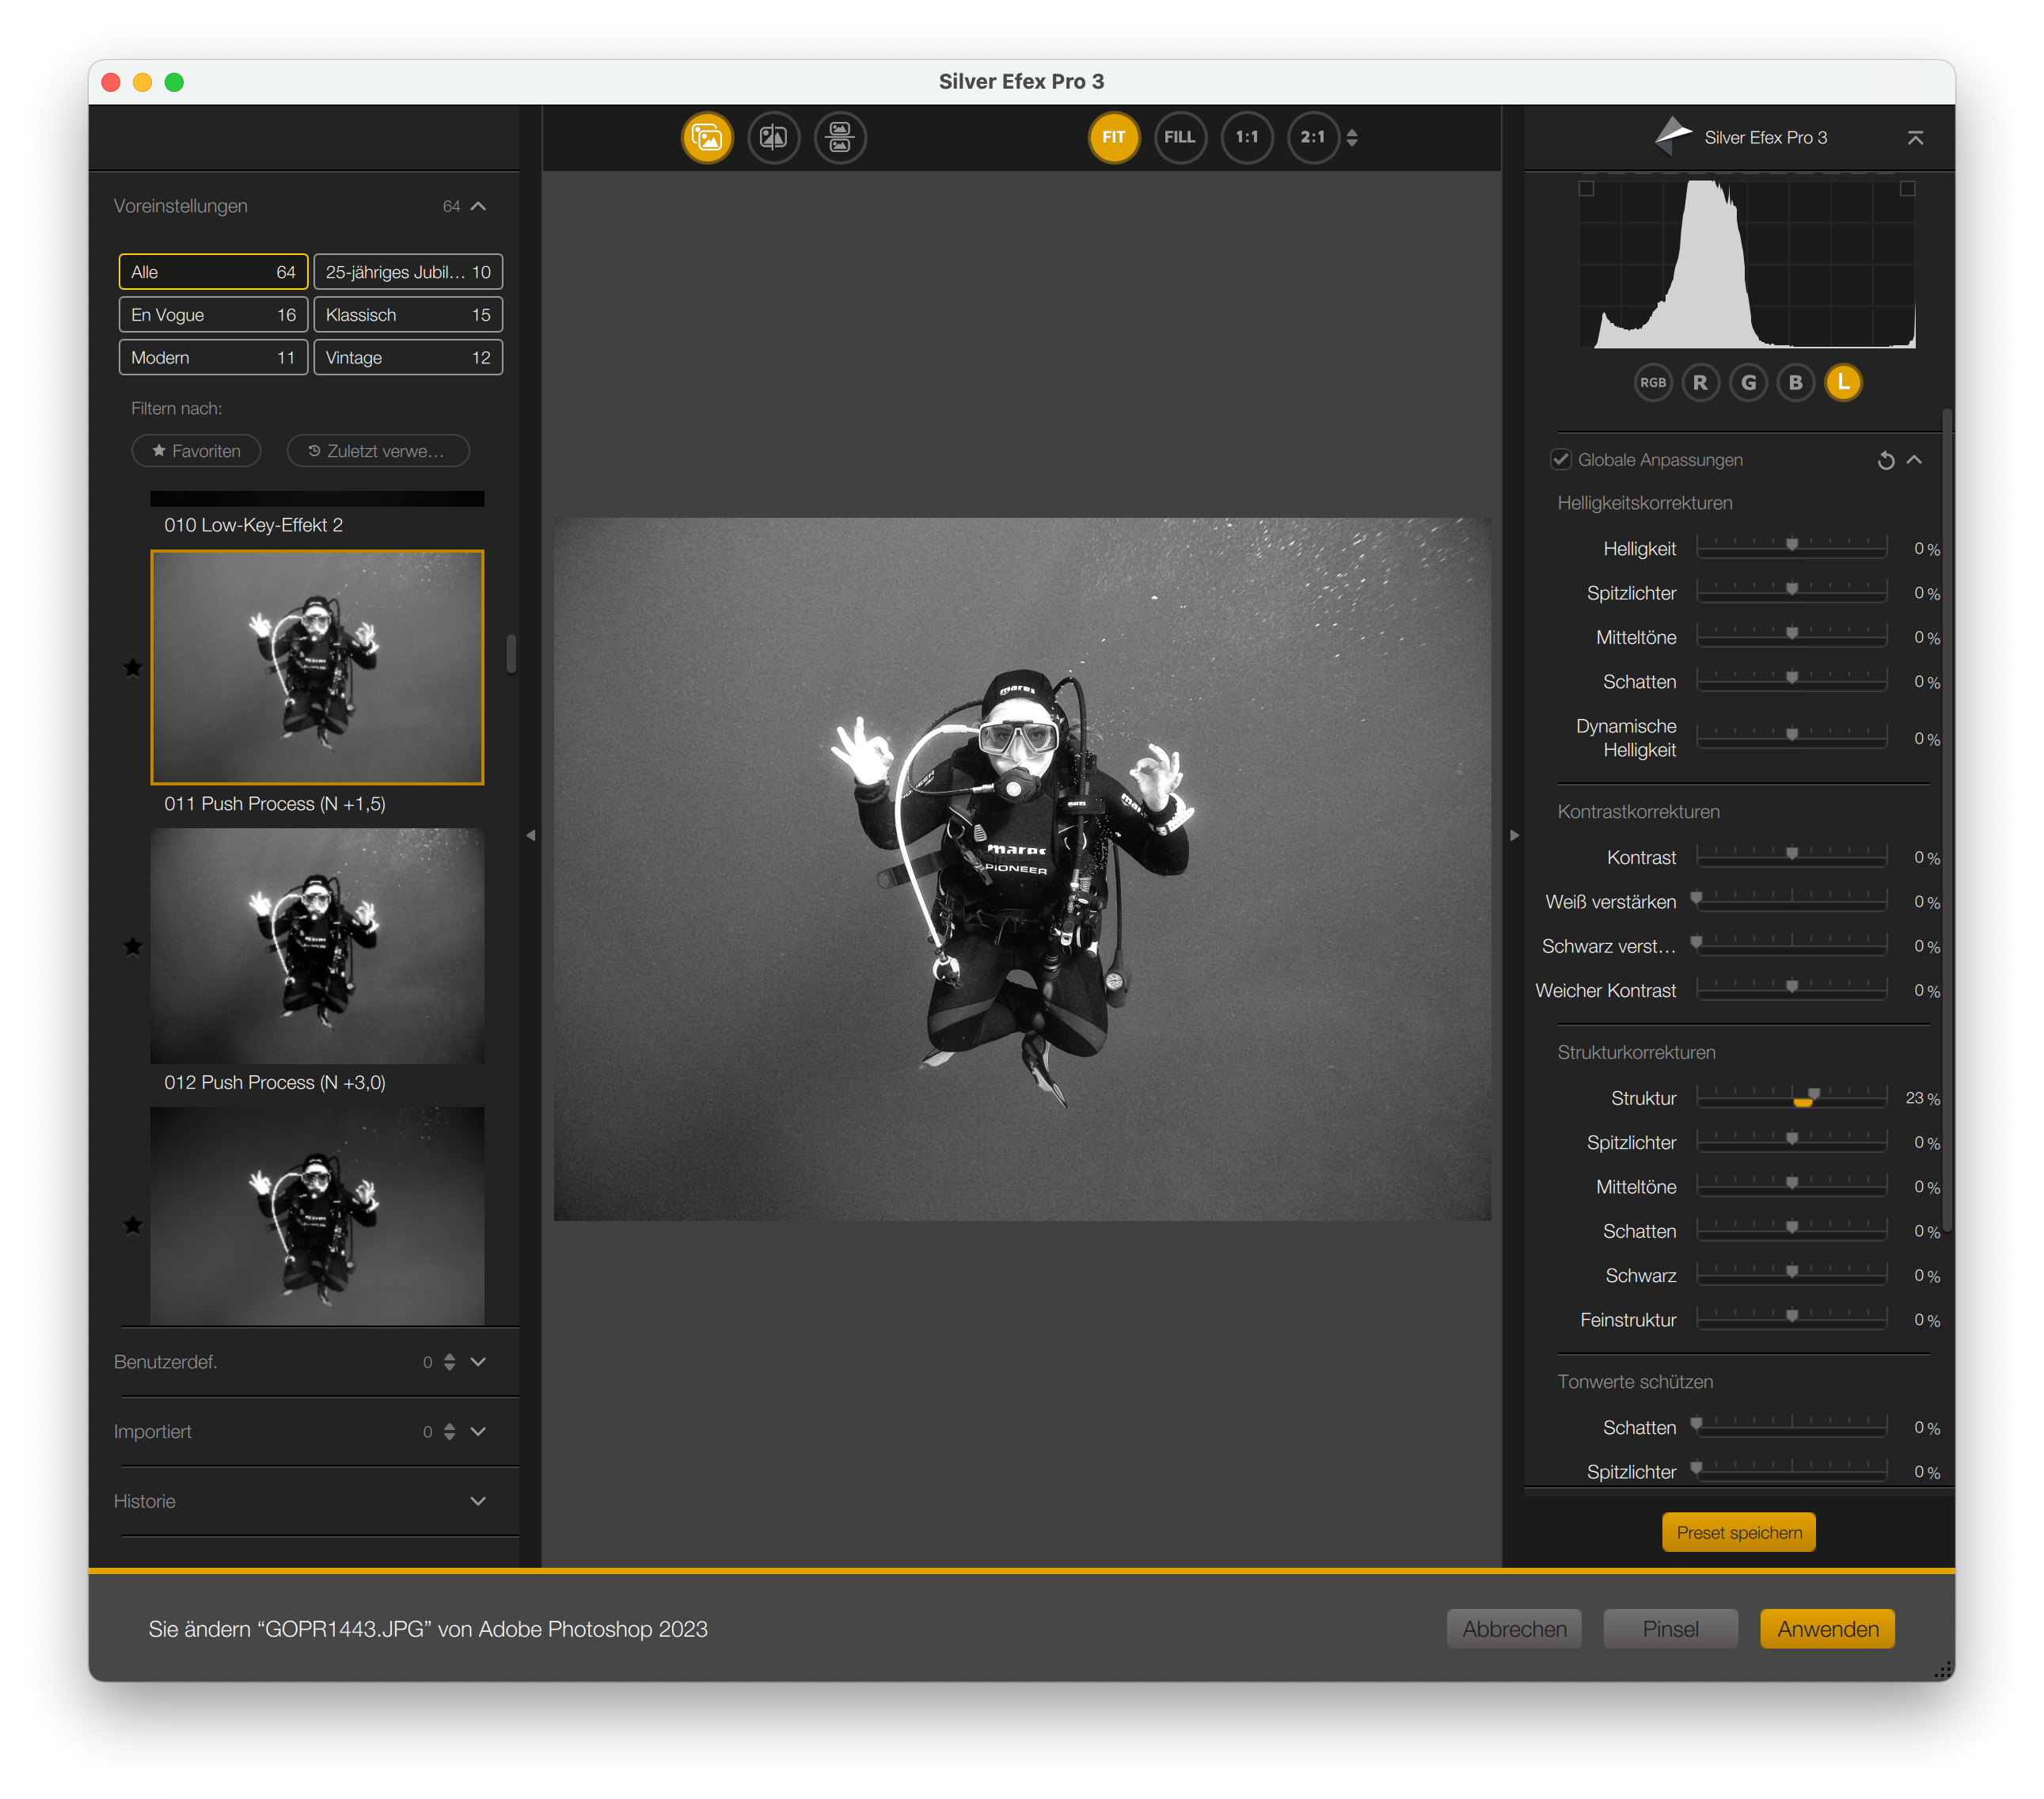This screenshot has height=1799, width=2044.
Task: Collapse the right panel via top arrow icon
Action: click(x=1915, y=138)
